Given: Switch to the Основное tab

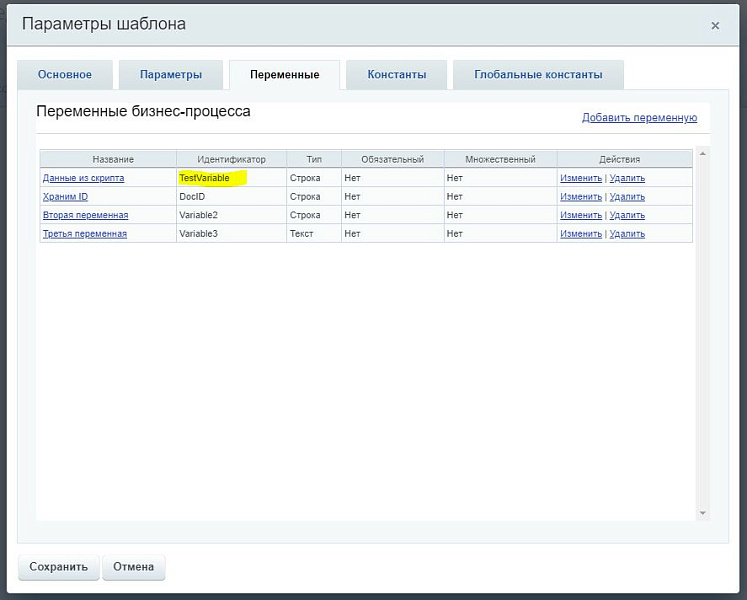Looking at the screenshot, I should tap(65, 75).
